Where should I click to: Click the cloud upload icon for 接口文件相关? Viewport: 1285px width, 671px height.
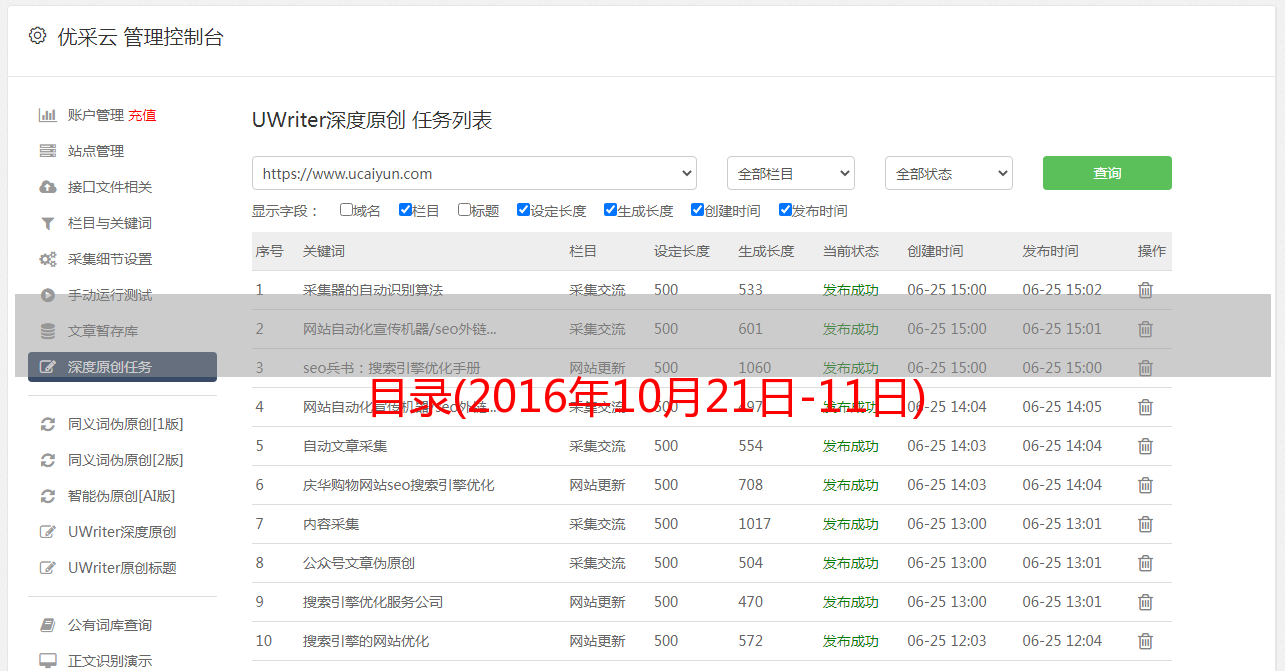47,187
